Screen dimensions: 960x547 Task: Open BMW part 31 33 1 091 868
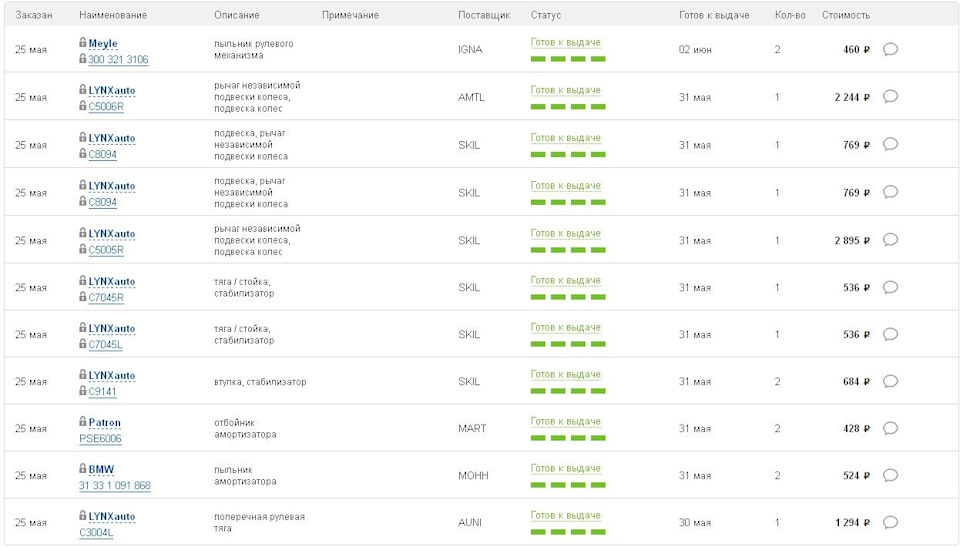(x=115, y=486)
